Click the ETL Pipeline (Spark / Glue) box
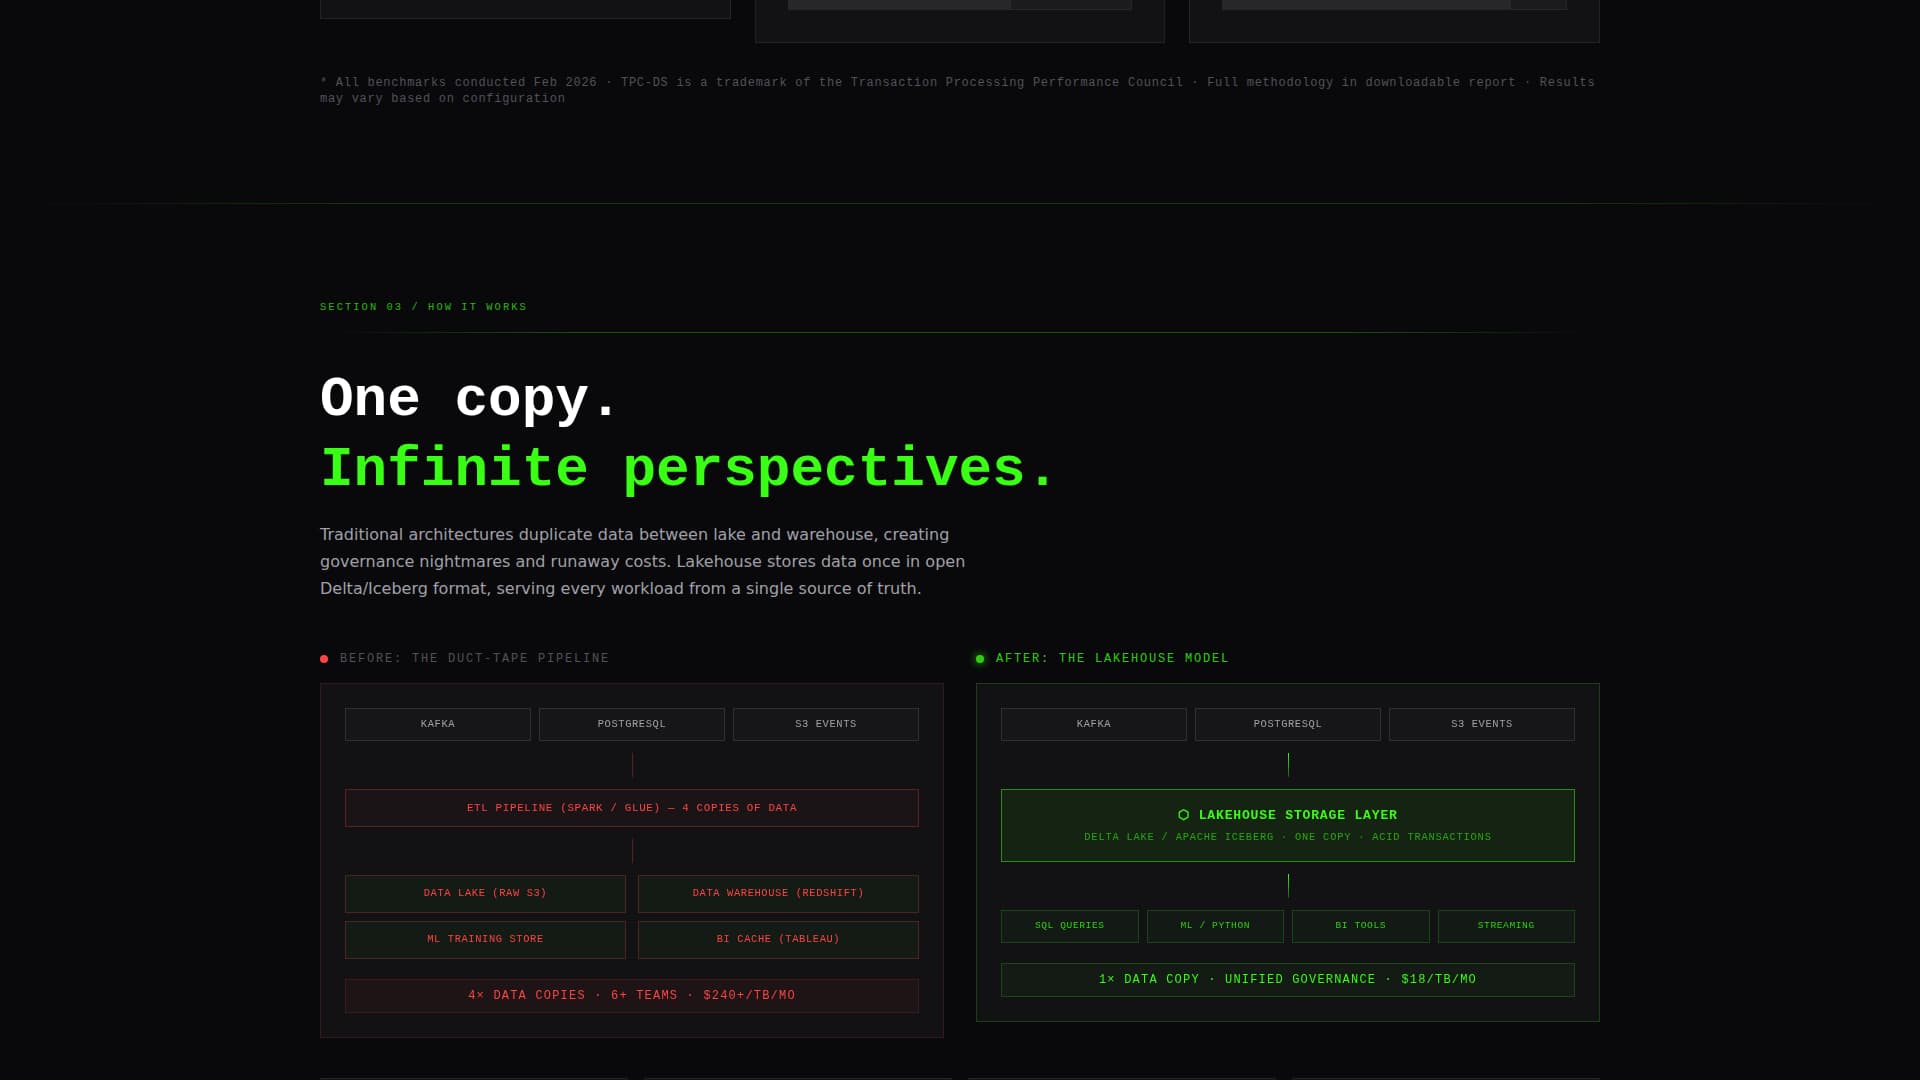The image size is (1920, 1080). click(x=632, y=808)
